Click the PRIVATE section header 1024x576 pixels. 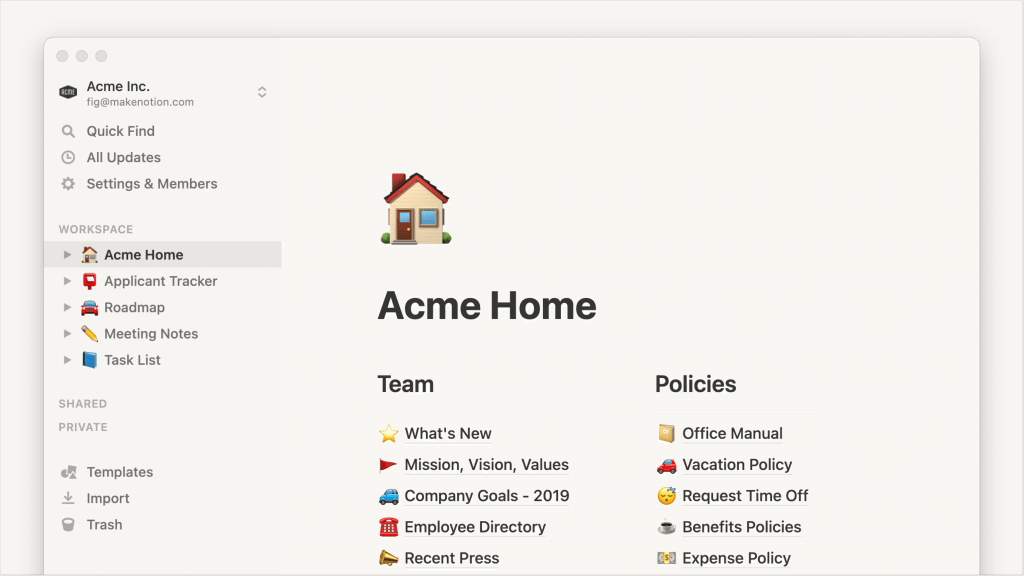[x=83, y=427]
